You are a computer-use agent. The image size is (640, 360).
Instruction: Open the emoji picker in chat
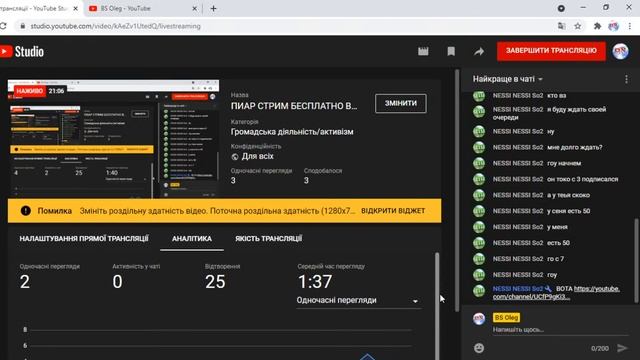coord(479,348)
